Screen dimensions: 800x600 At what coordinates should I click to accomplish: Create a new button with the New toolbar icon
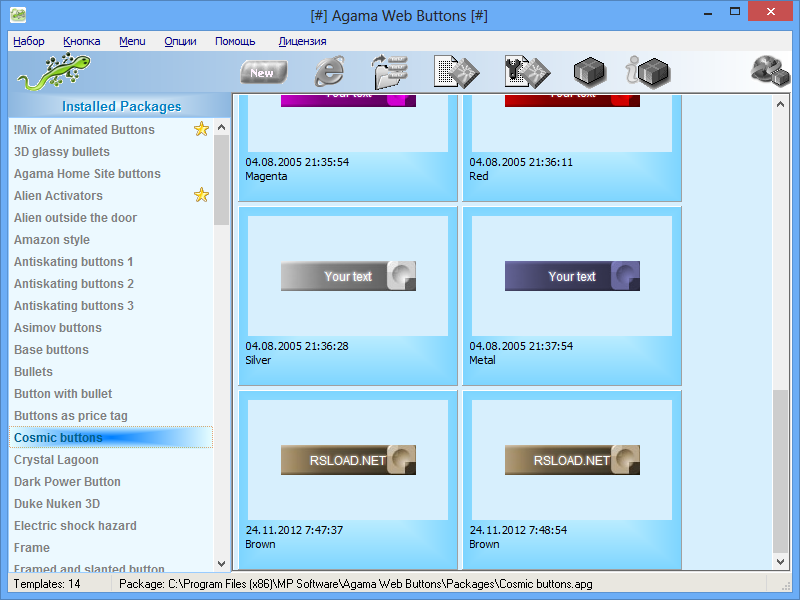pyautogui.click(x=262, y=71)
